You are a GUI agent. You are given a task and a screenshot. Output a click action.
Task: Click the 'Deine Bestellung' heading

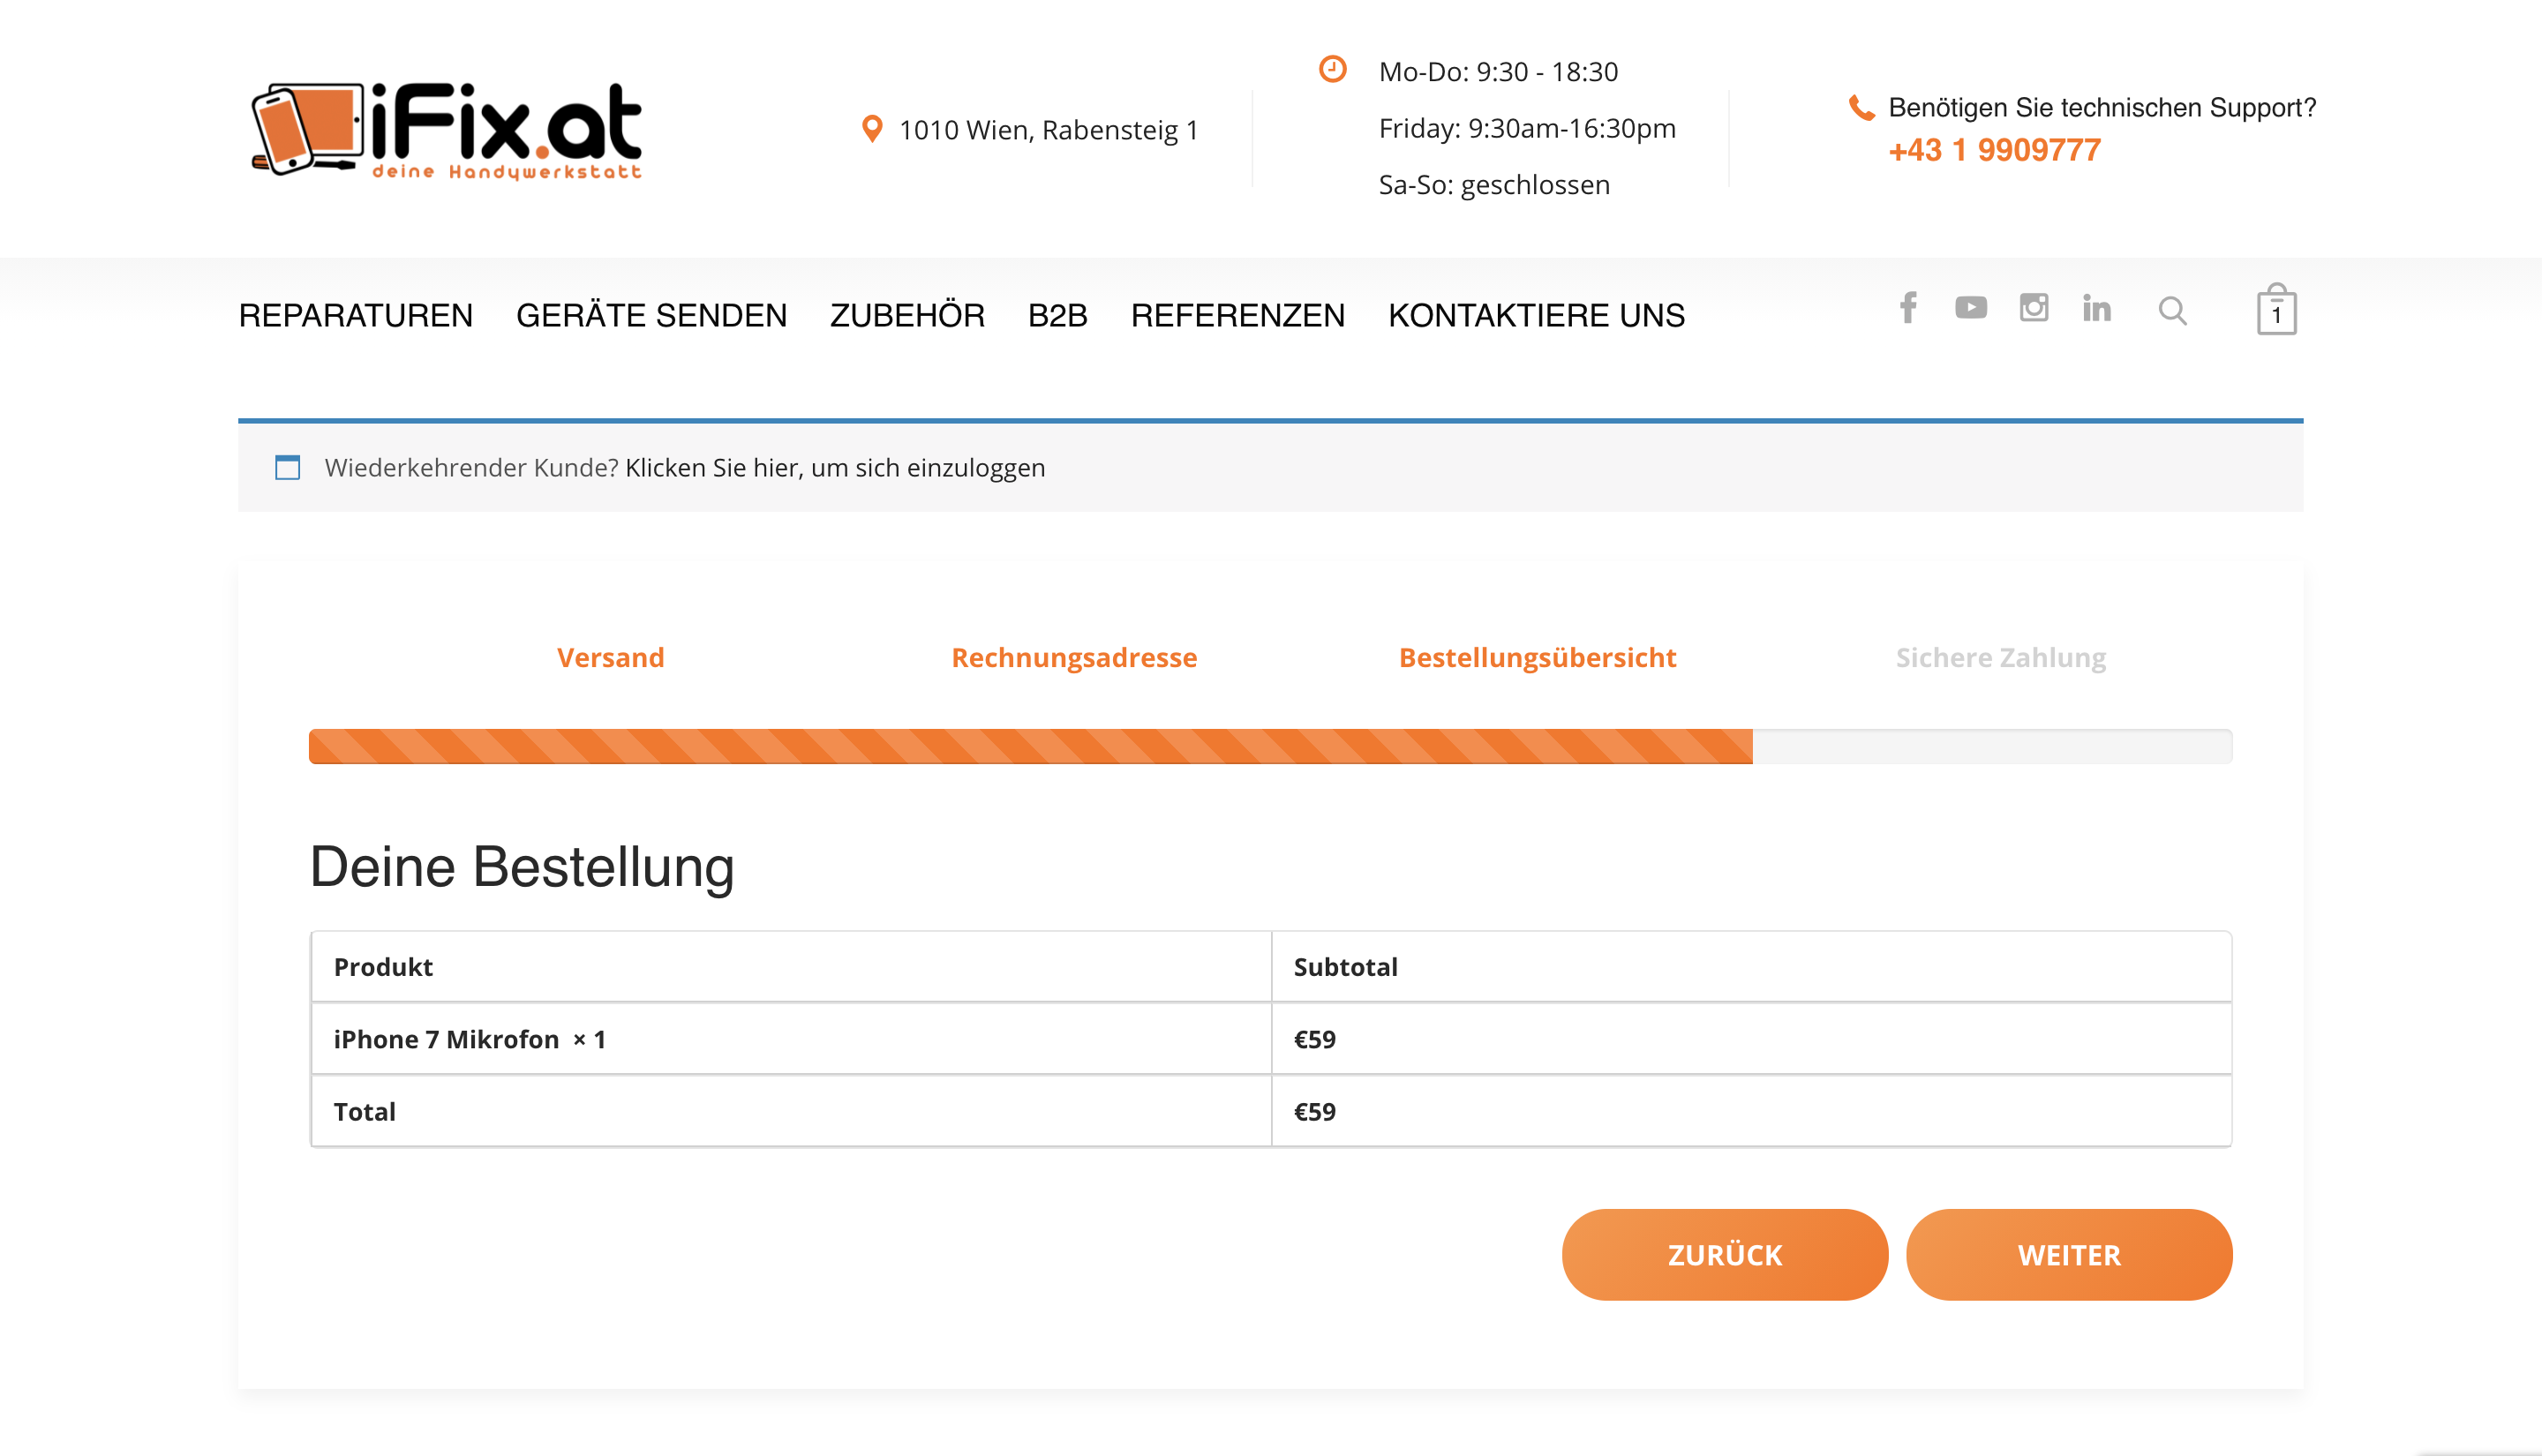pos(522,866)
